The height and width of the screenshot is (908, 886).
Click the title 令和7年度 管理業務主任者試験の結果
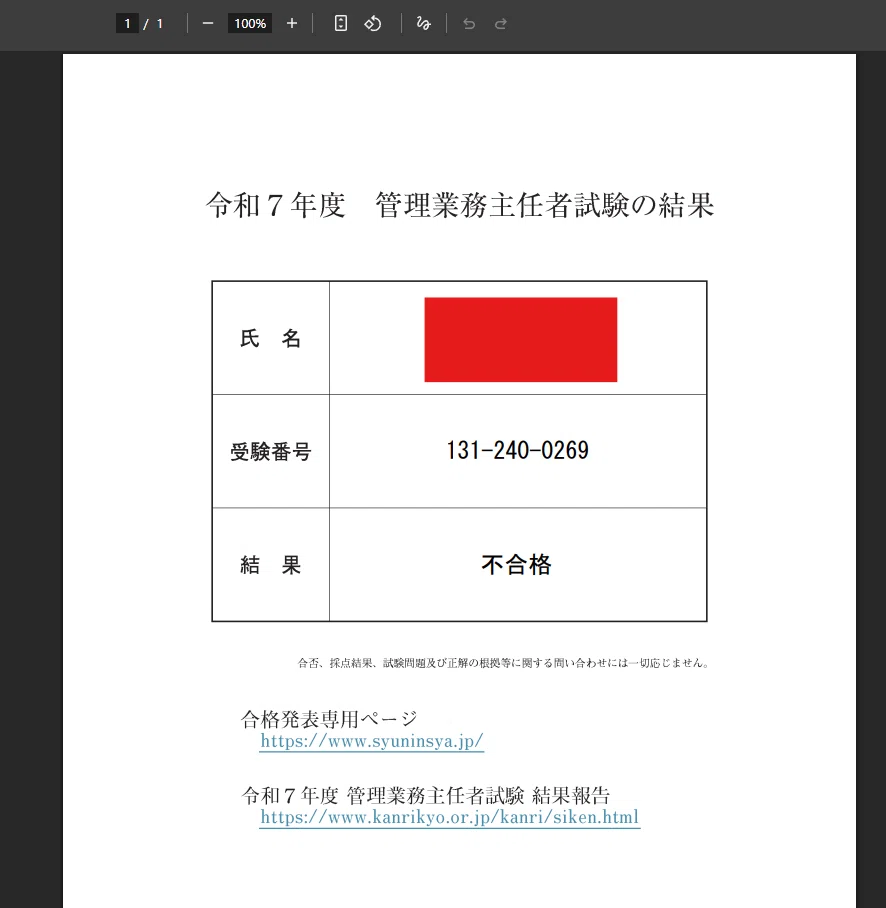point(460,205)
